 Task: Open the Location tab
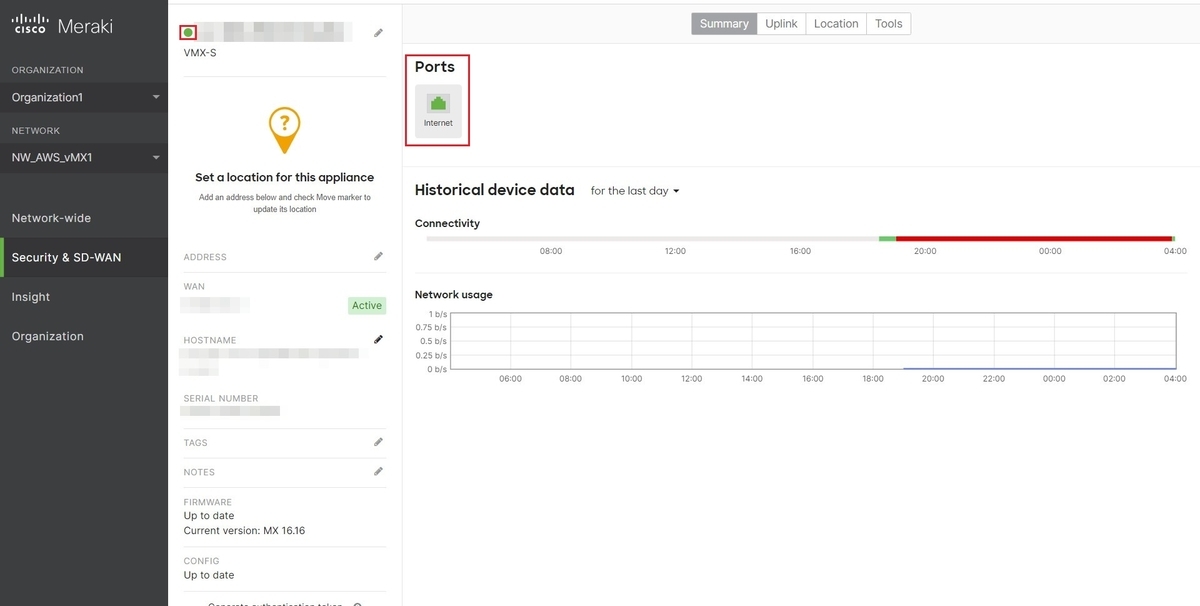(836, 24)
